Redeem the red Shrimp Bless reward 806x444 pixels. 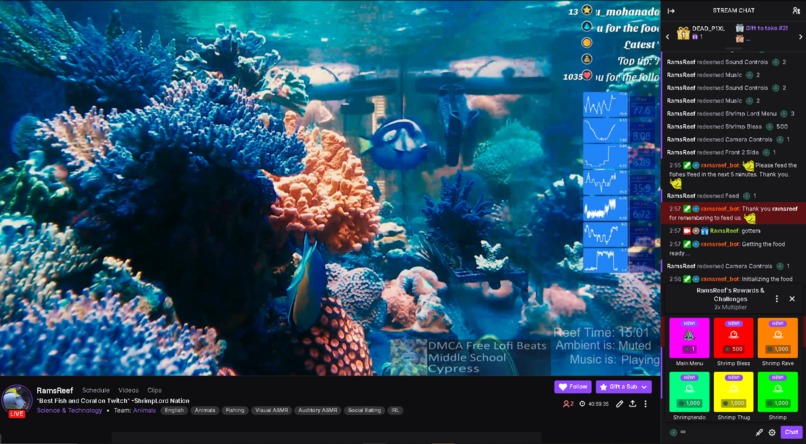coord(734,337)
